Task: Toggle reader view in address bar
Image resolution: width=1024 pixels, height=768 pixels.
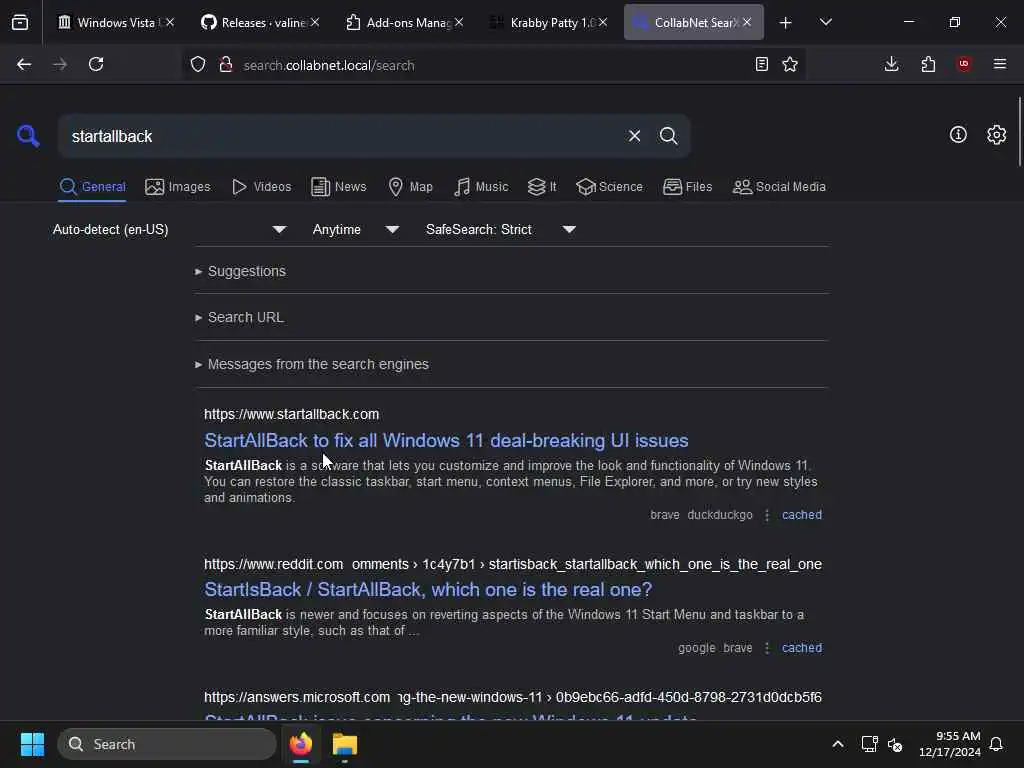Action: coord(761,64)
